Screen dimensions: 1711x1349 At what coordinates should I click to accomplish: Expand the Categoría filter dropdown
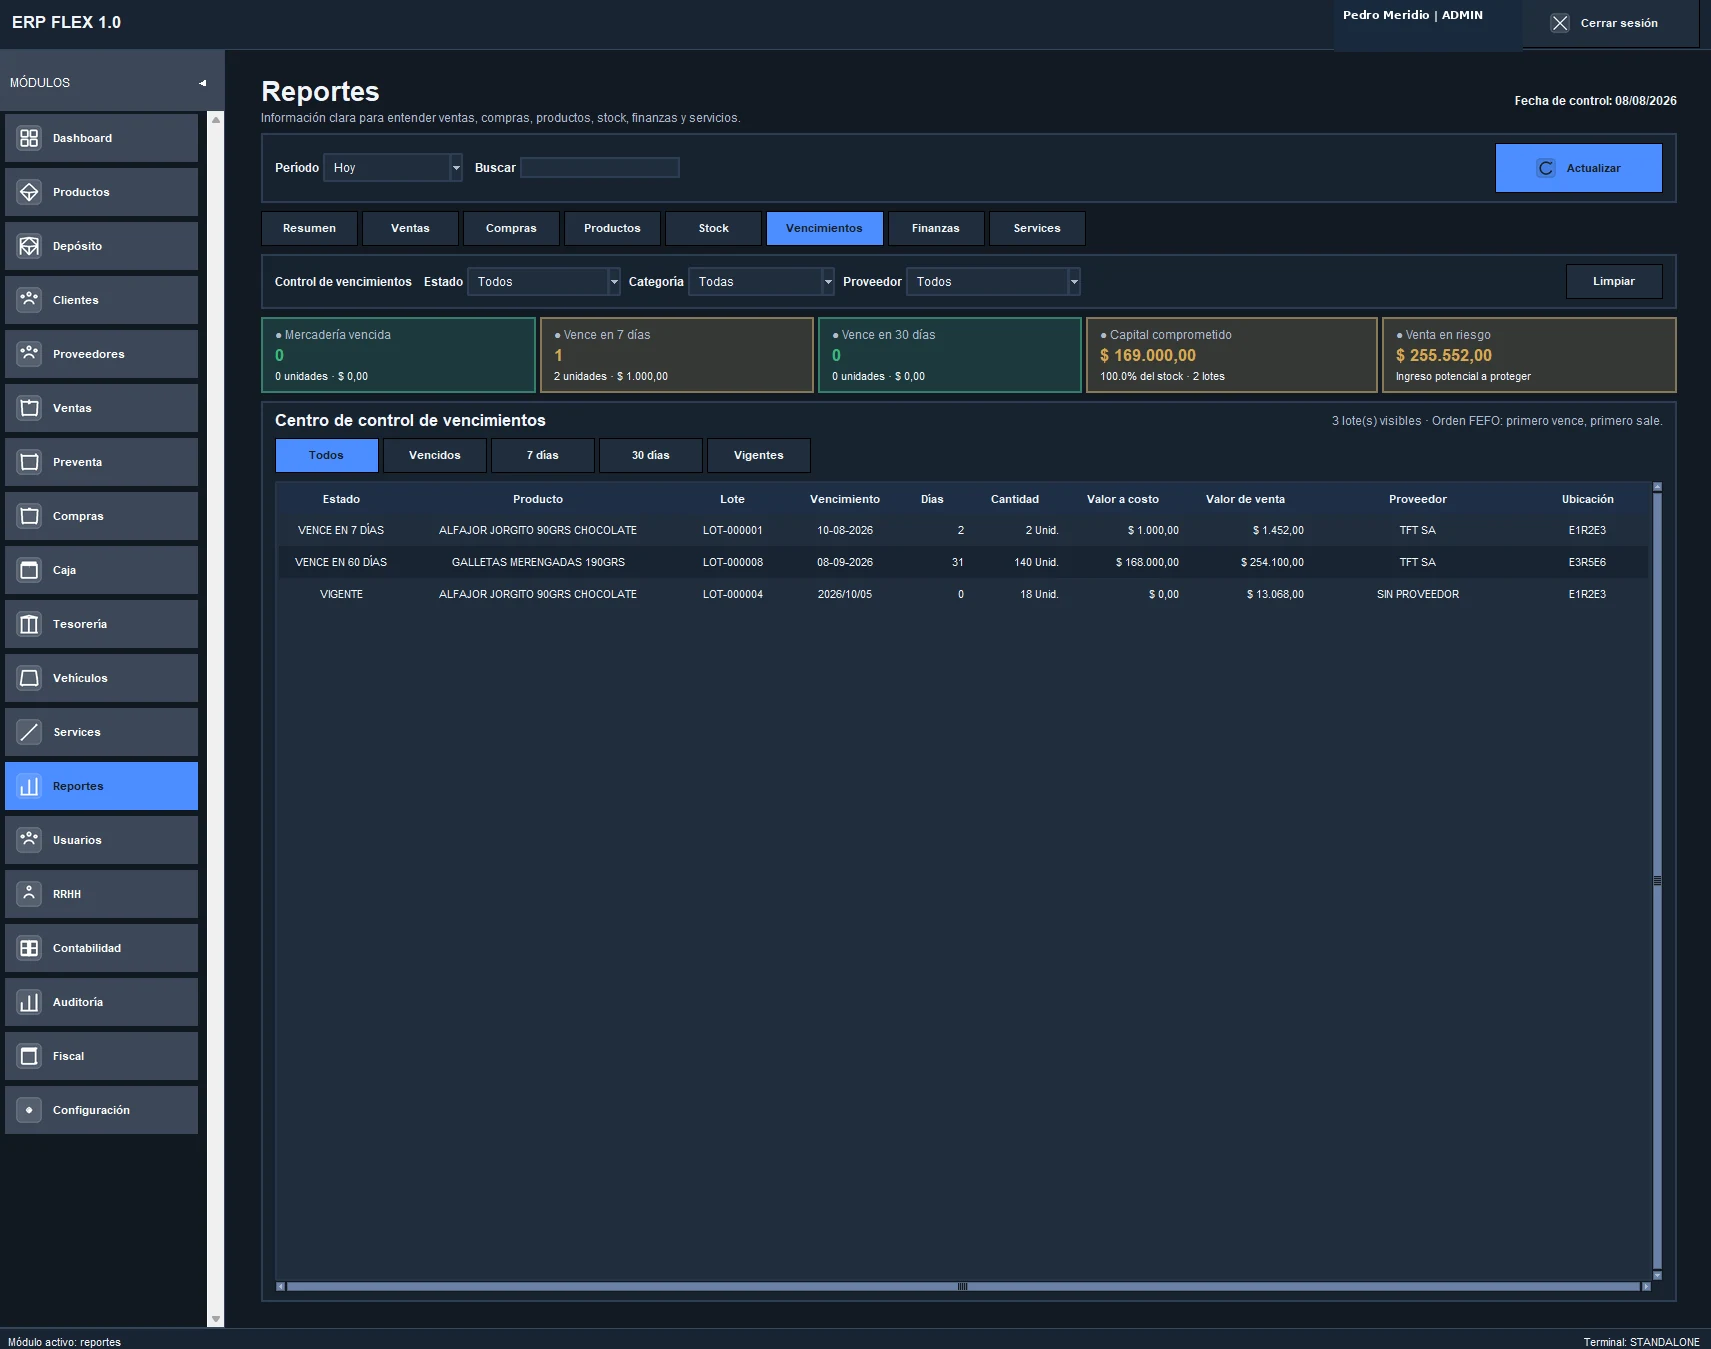tap(828, 282)
